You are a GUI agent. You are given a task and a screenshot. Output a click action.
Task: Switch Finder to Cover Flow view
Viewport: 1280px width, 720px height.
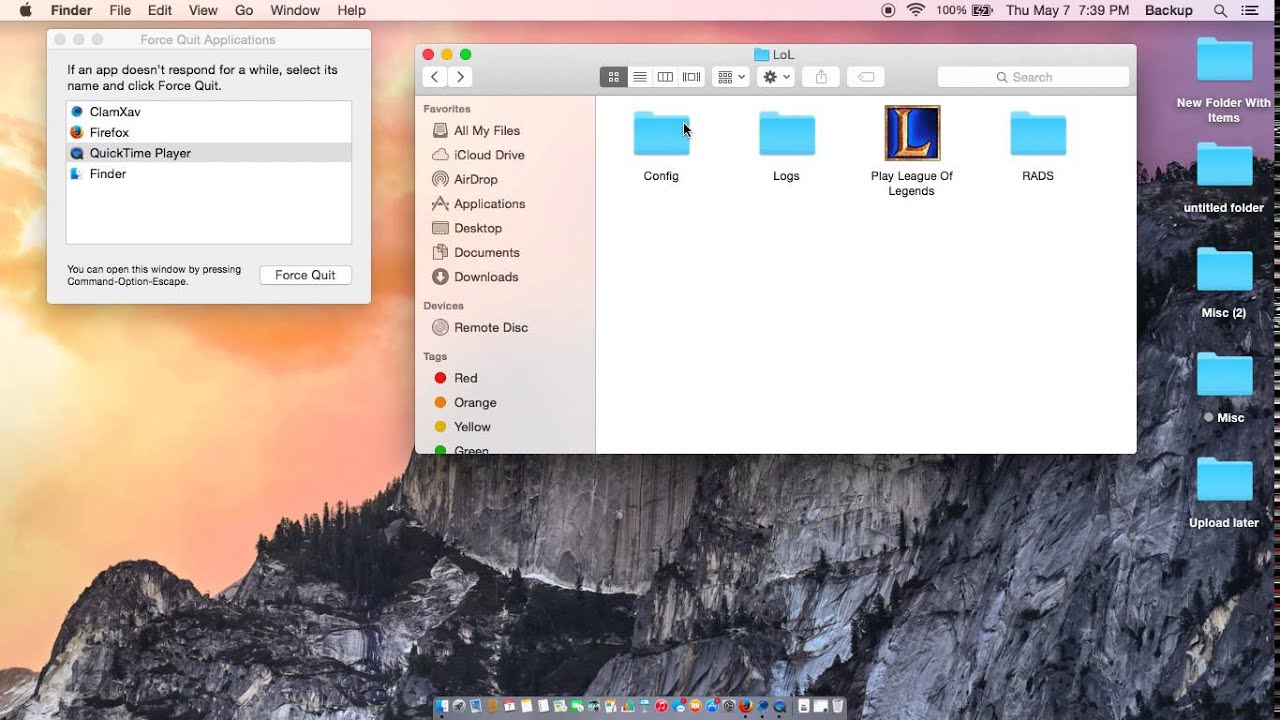click(x=691, y=77)
